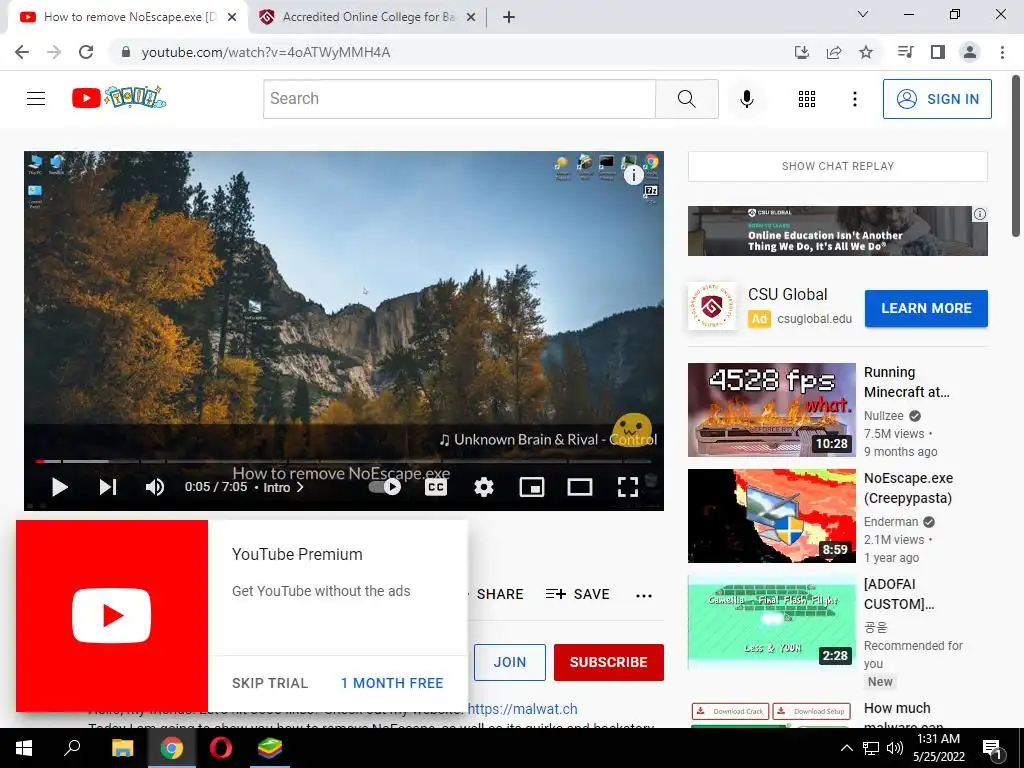Focus the YouTube search field
1024x768 pixels.
[x=459, y=99]
